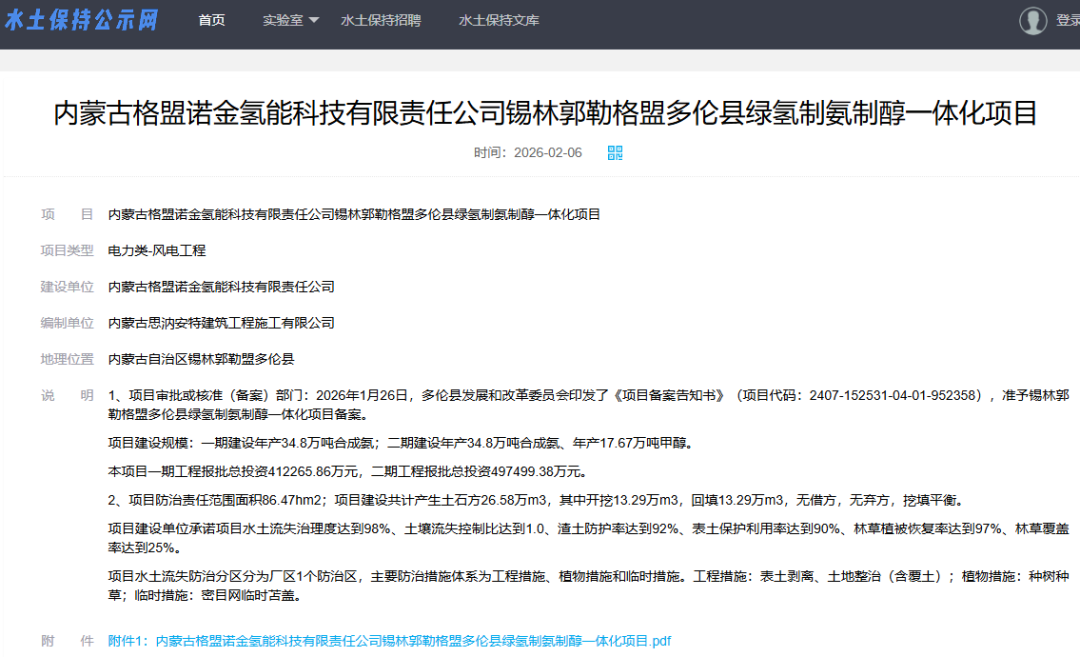Click the 内蒙古自治区锡林郭勒盟多伦县 location value

201,359
